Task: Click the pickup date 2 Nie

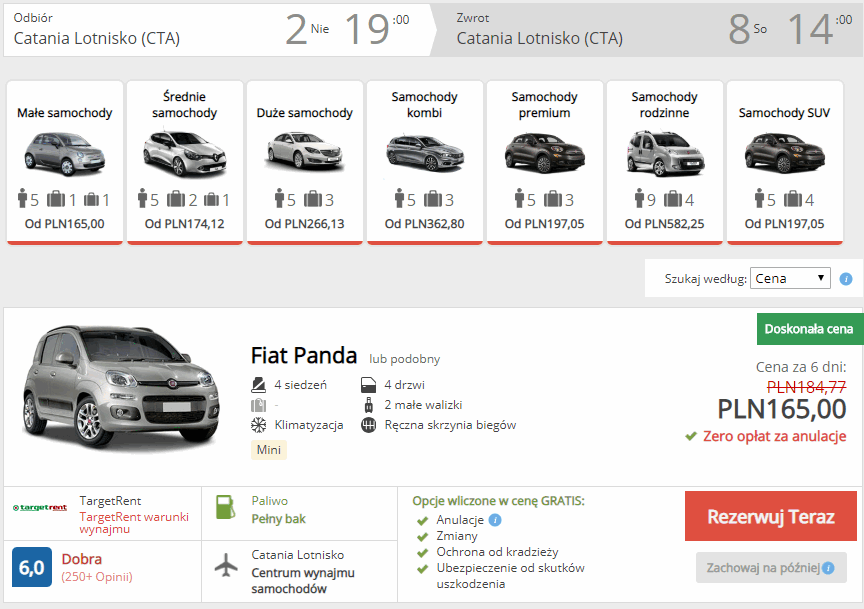Action: pos(307,29)
